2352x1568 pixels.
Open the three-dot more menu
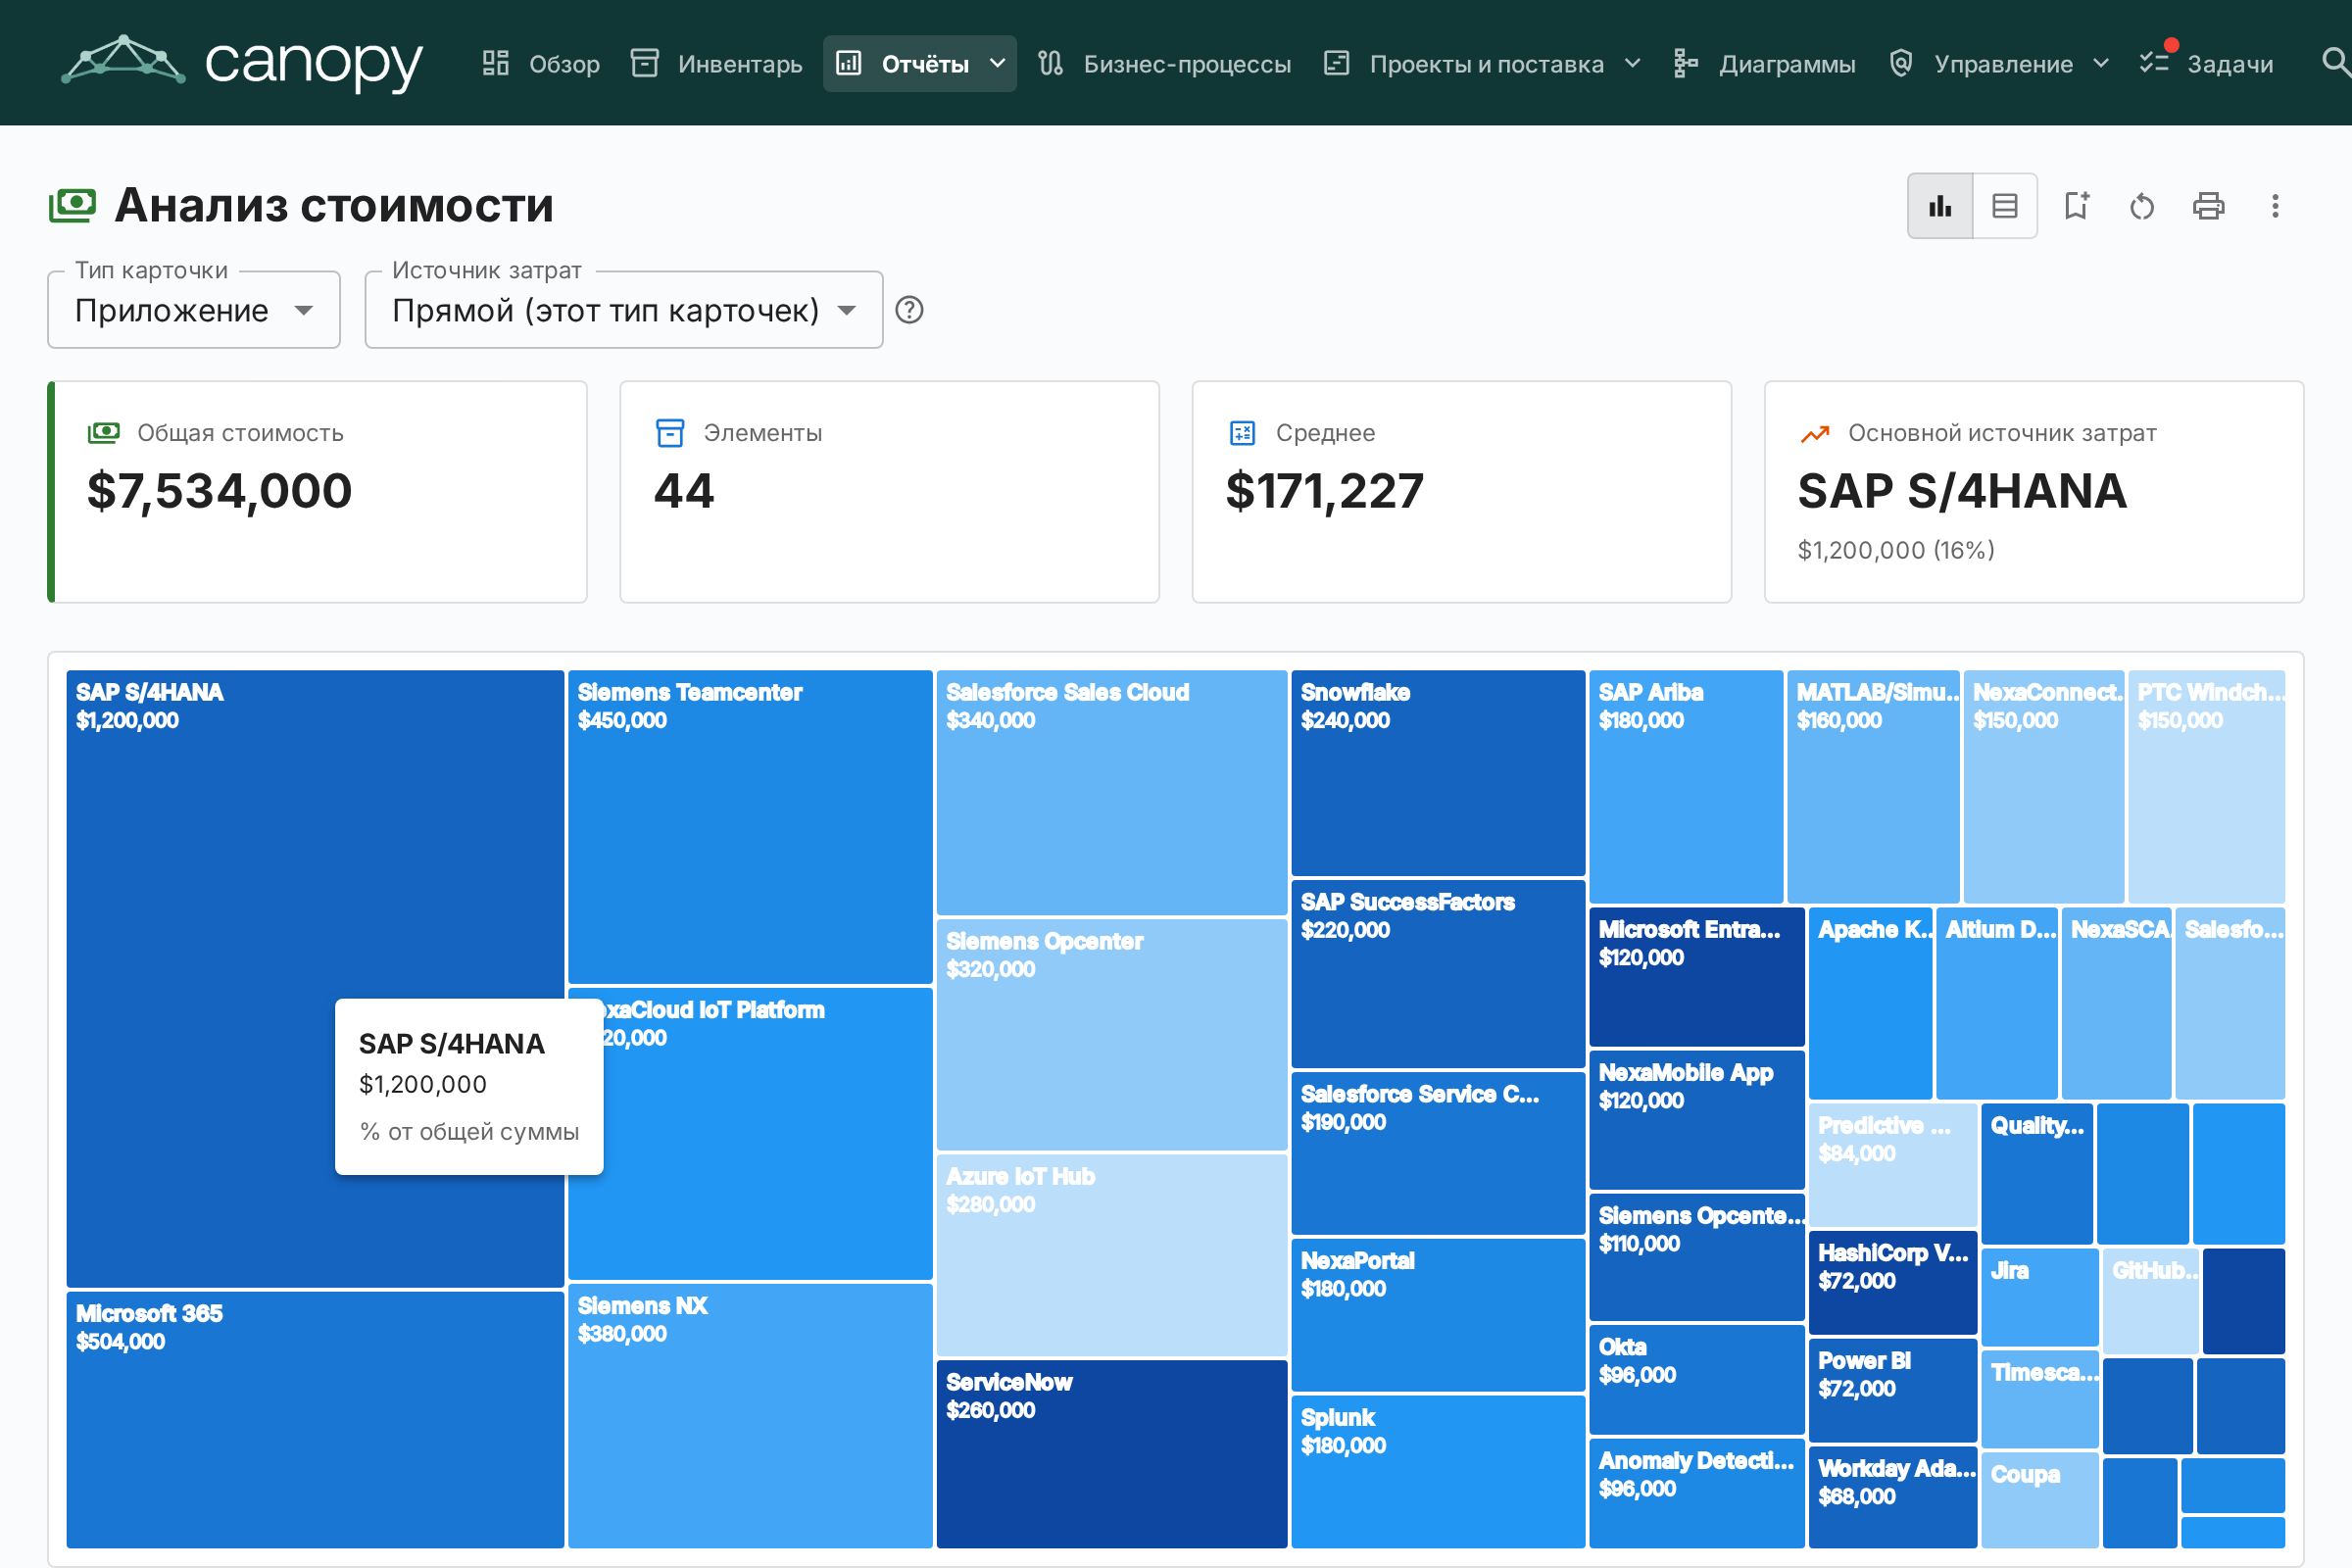point(2275,206)
